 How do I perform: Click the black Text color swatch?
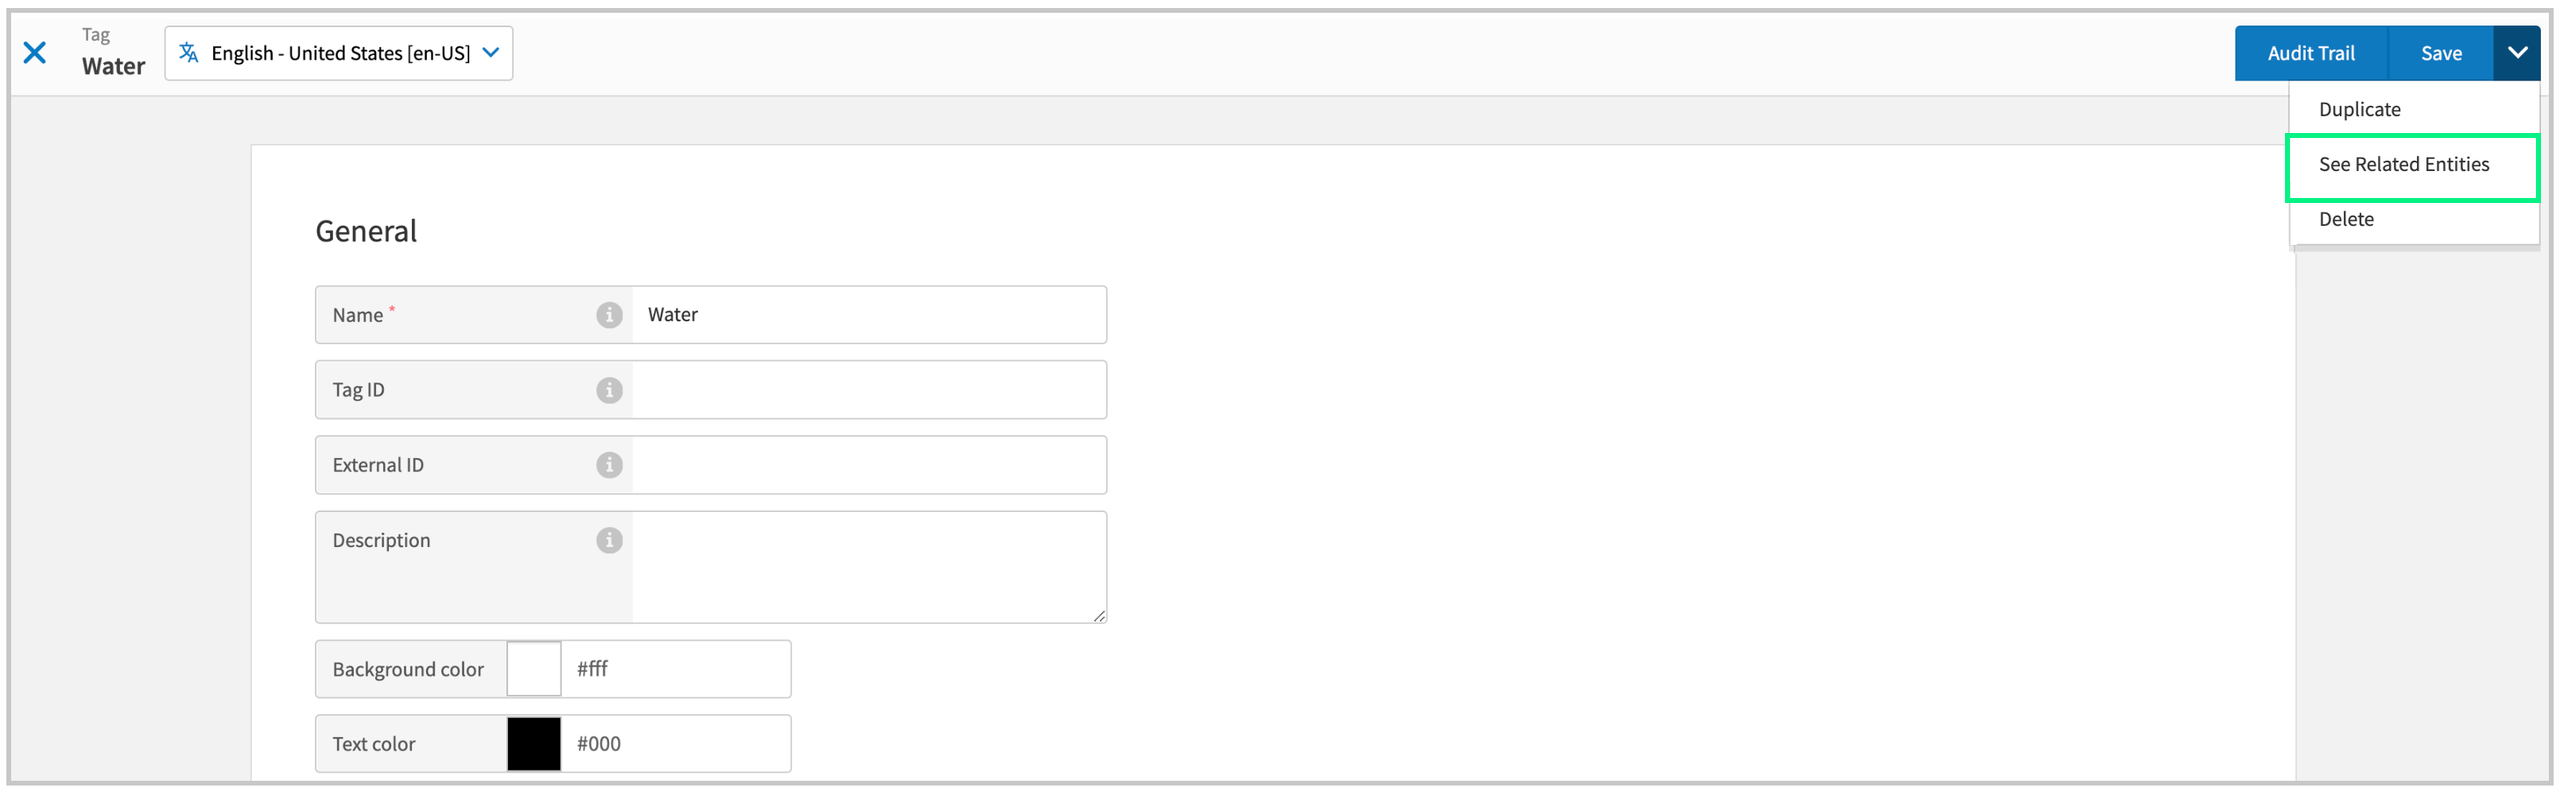click(534, 743)
